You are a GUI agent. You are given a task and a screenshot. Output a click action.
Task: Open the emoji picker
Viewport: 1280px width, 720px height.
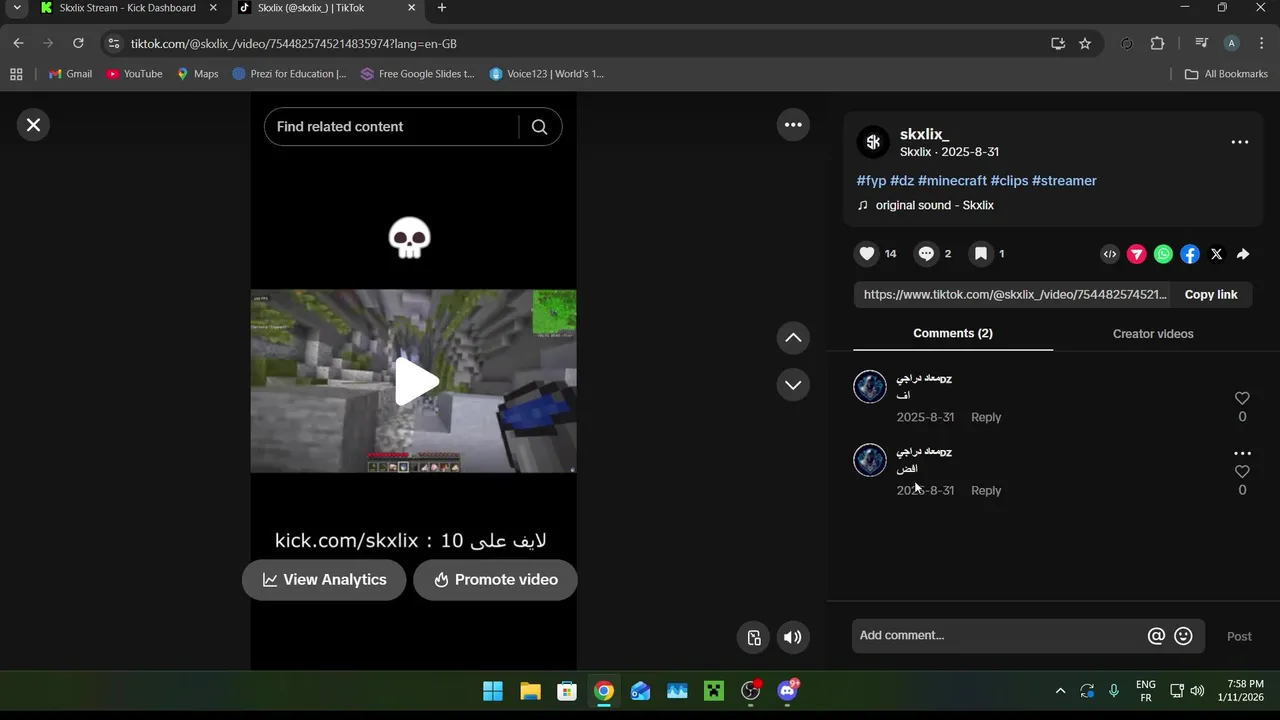coord(1183,636)
